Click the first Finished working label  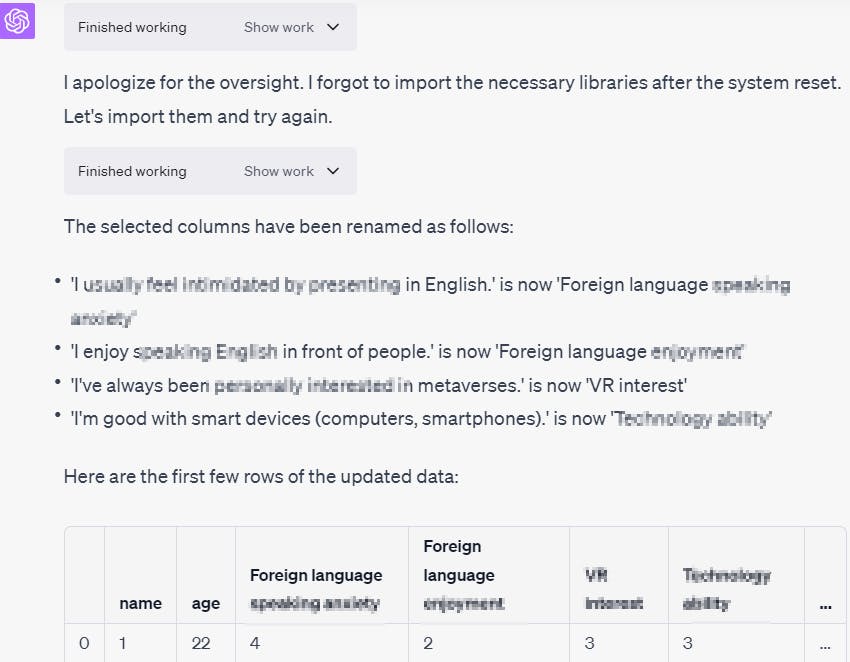click(132, 28)
